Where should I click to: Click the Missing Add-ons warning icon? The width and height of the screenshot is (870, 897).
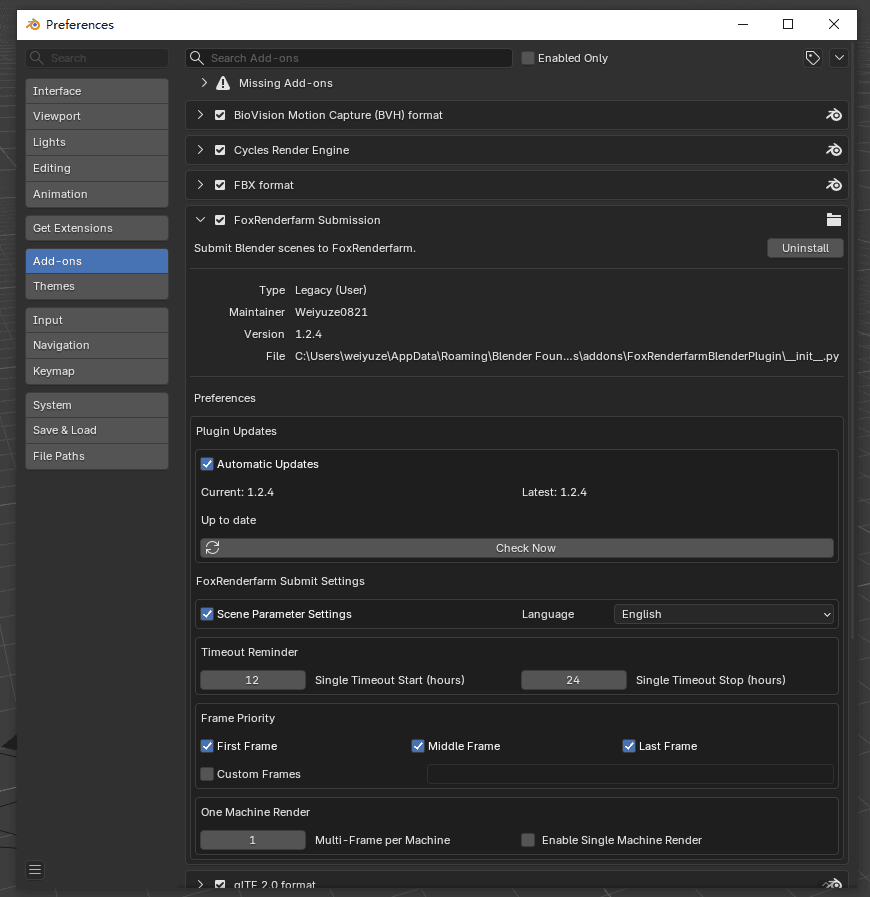(x=223, y=84)
